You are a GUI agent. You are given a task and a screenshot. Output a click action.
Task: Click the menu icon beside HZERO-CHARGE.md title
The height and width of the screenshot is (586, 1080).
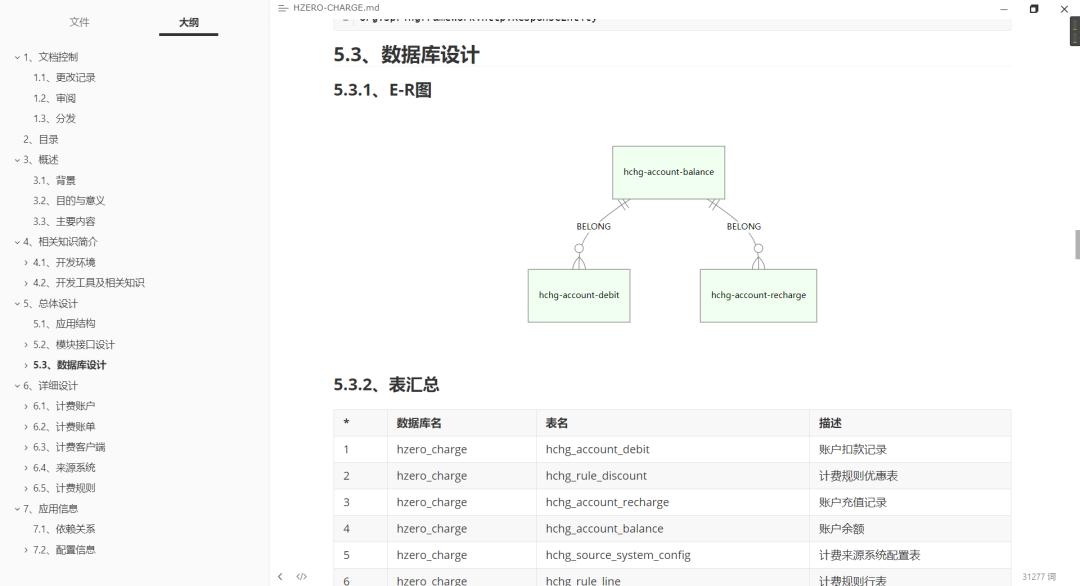[x=284, y=8]
